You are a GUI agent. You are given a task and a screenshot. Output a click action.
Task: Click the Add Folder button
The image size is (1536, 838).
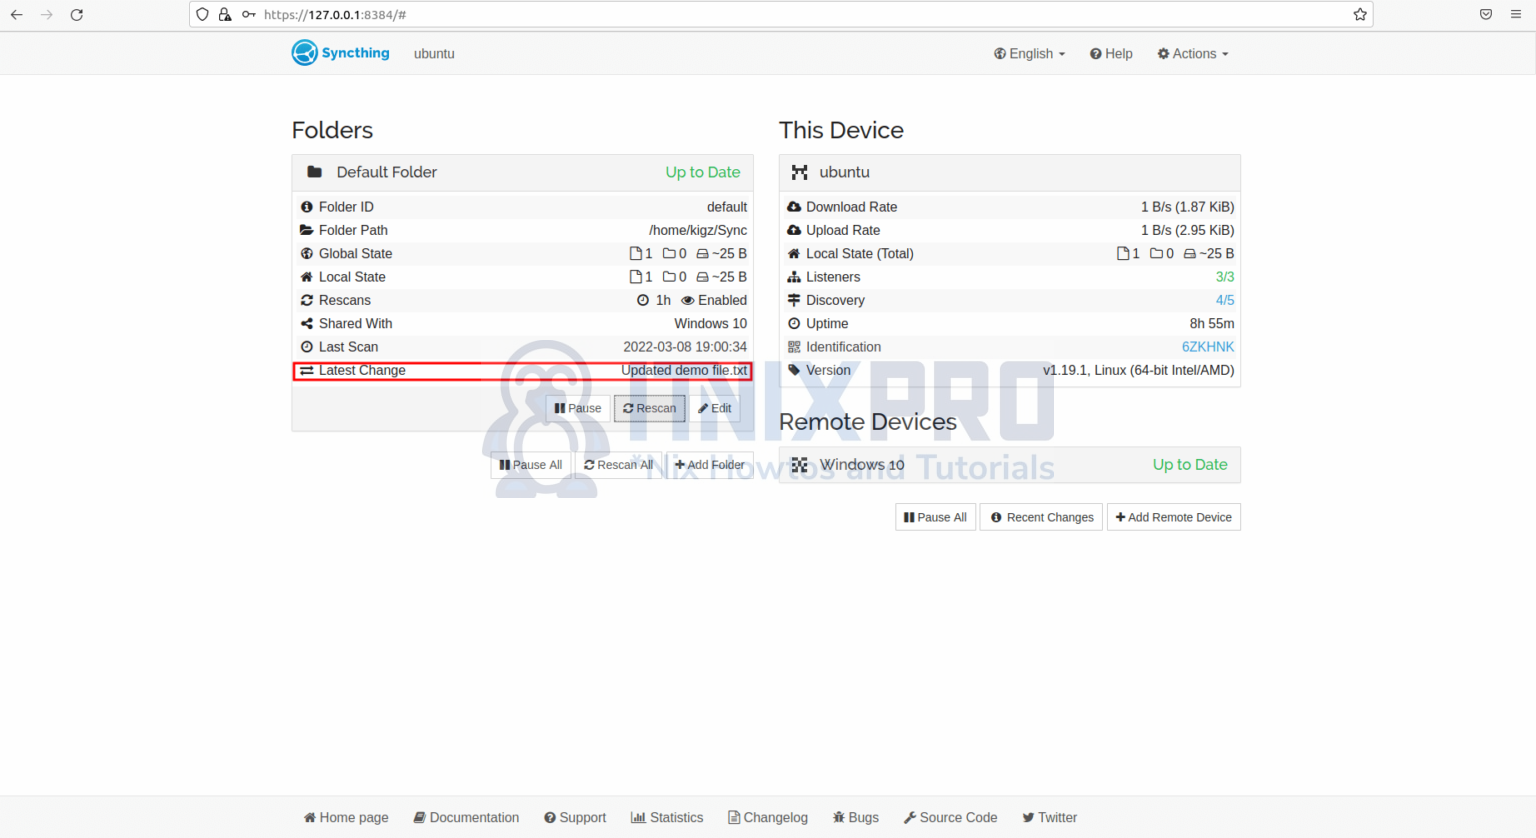[x=710, y=464]
